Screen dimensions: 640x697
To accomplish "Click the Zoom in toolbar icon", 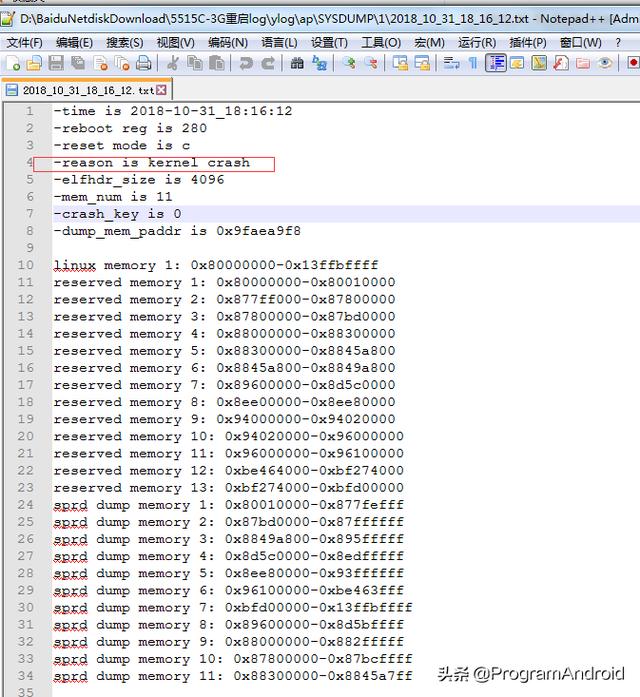I will (349, 63).
